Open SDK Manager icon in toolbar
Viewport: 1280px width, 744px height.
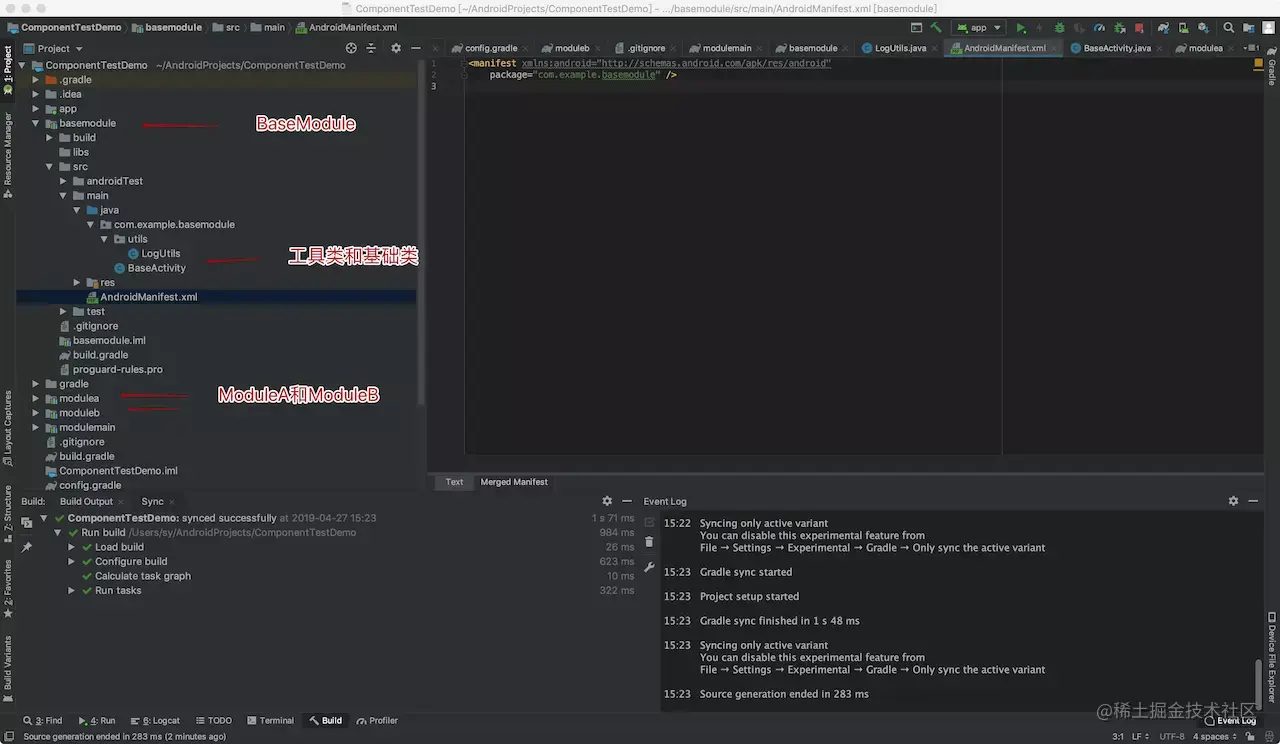(1204, 28)
